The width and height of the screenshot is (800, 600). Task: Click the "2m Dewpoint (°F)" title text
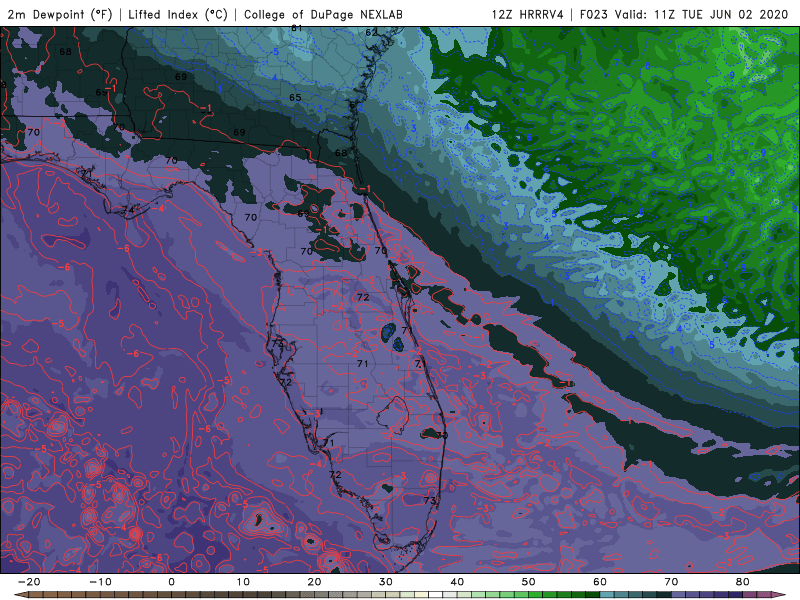pos(60,14)
